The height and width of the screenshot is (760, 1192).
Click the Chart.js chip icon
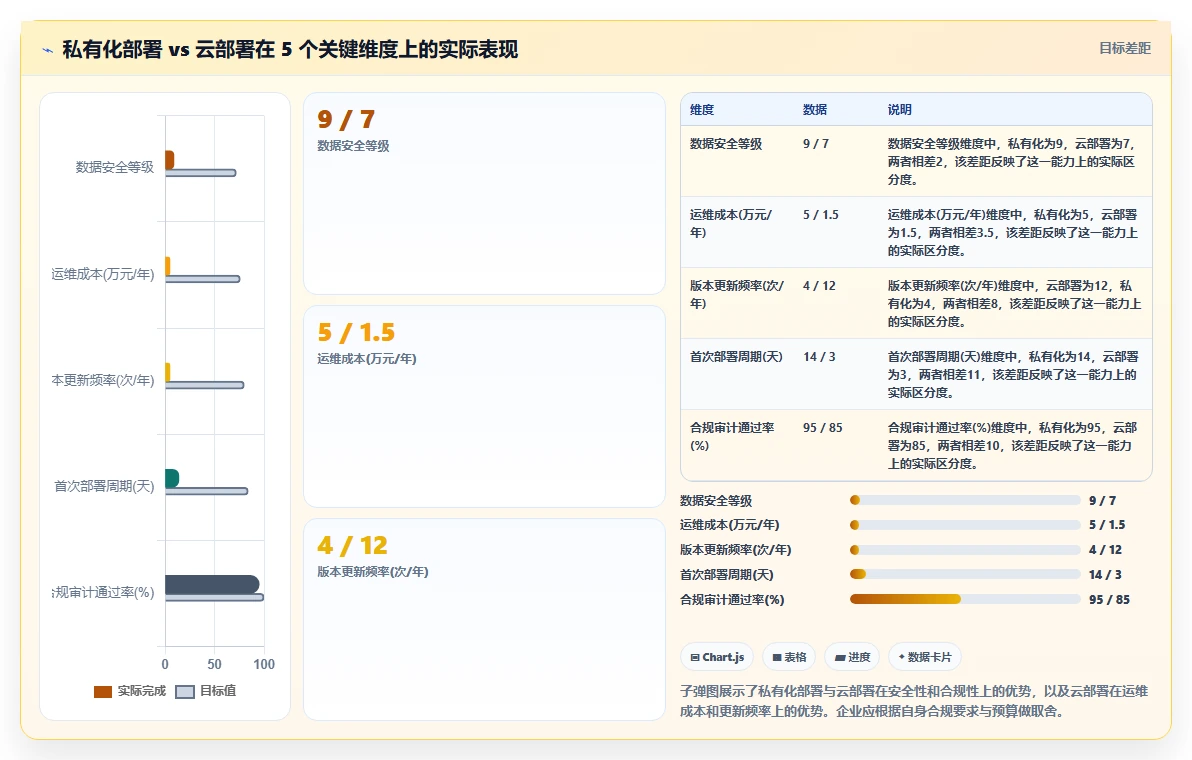tap(695, 657)
